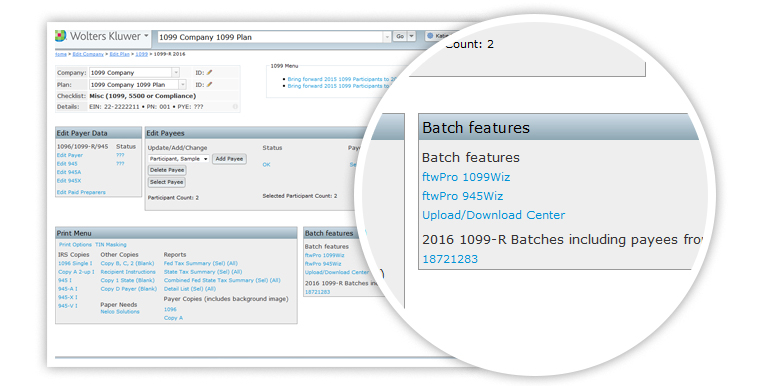Open Copy B, C, 2 (Blank) link

coord(127,263)
